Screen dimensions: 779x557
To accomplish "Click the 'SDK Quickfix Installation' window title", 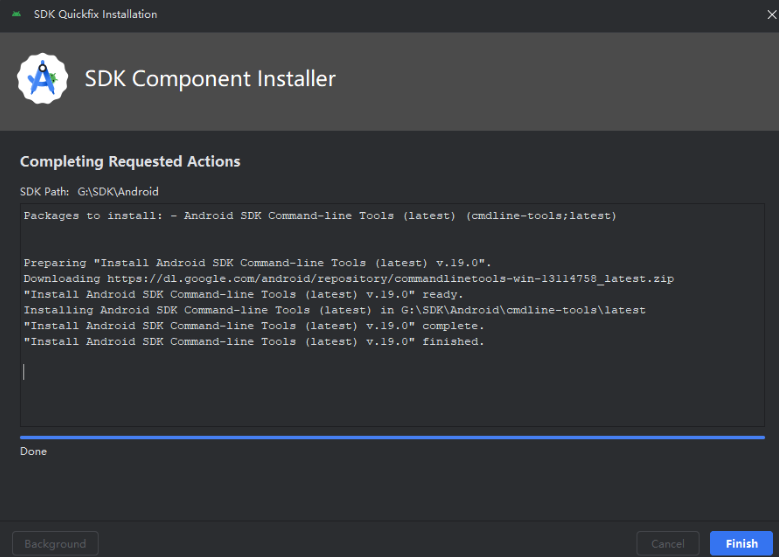I will click(x=95, y=14).
